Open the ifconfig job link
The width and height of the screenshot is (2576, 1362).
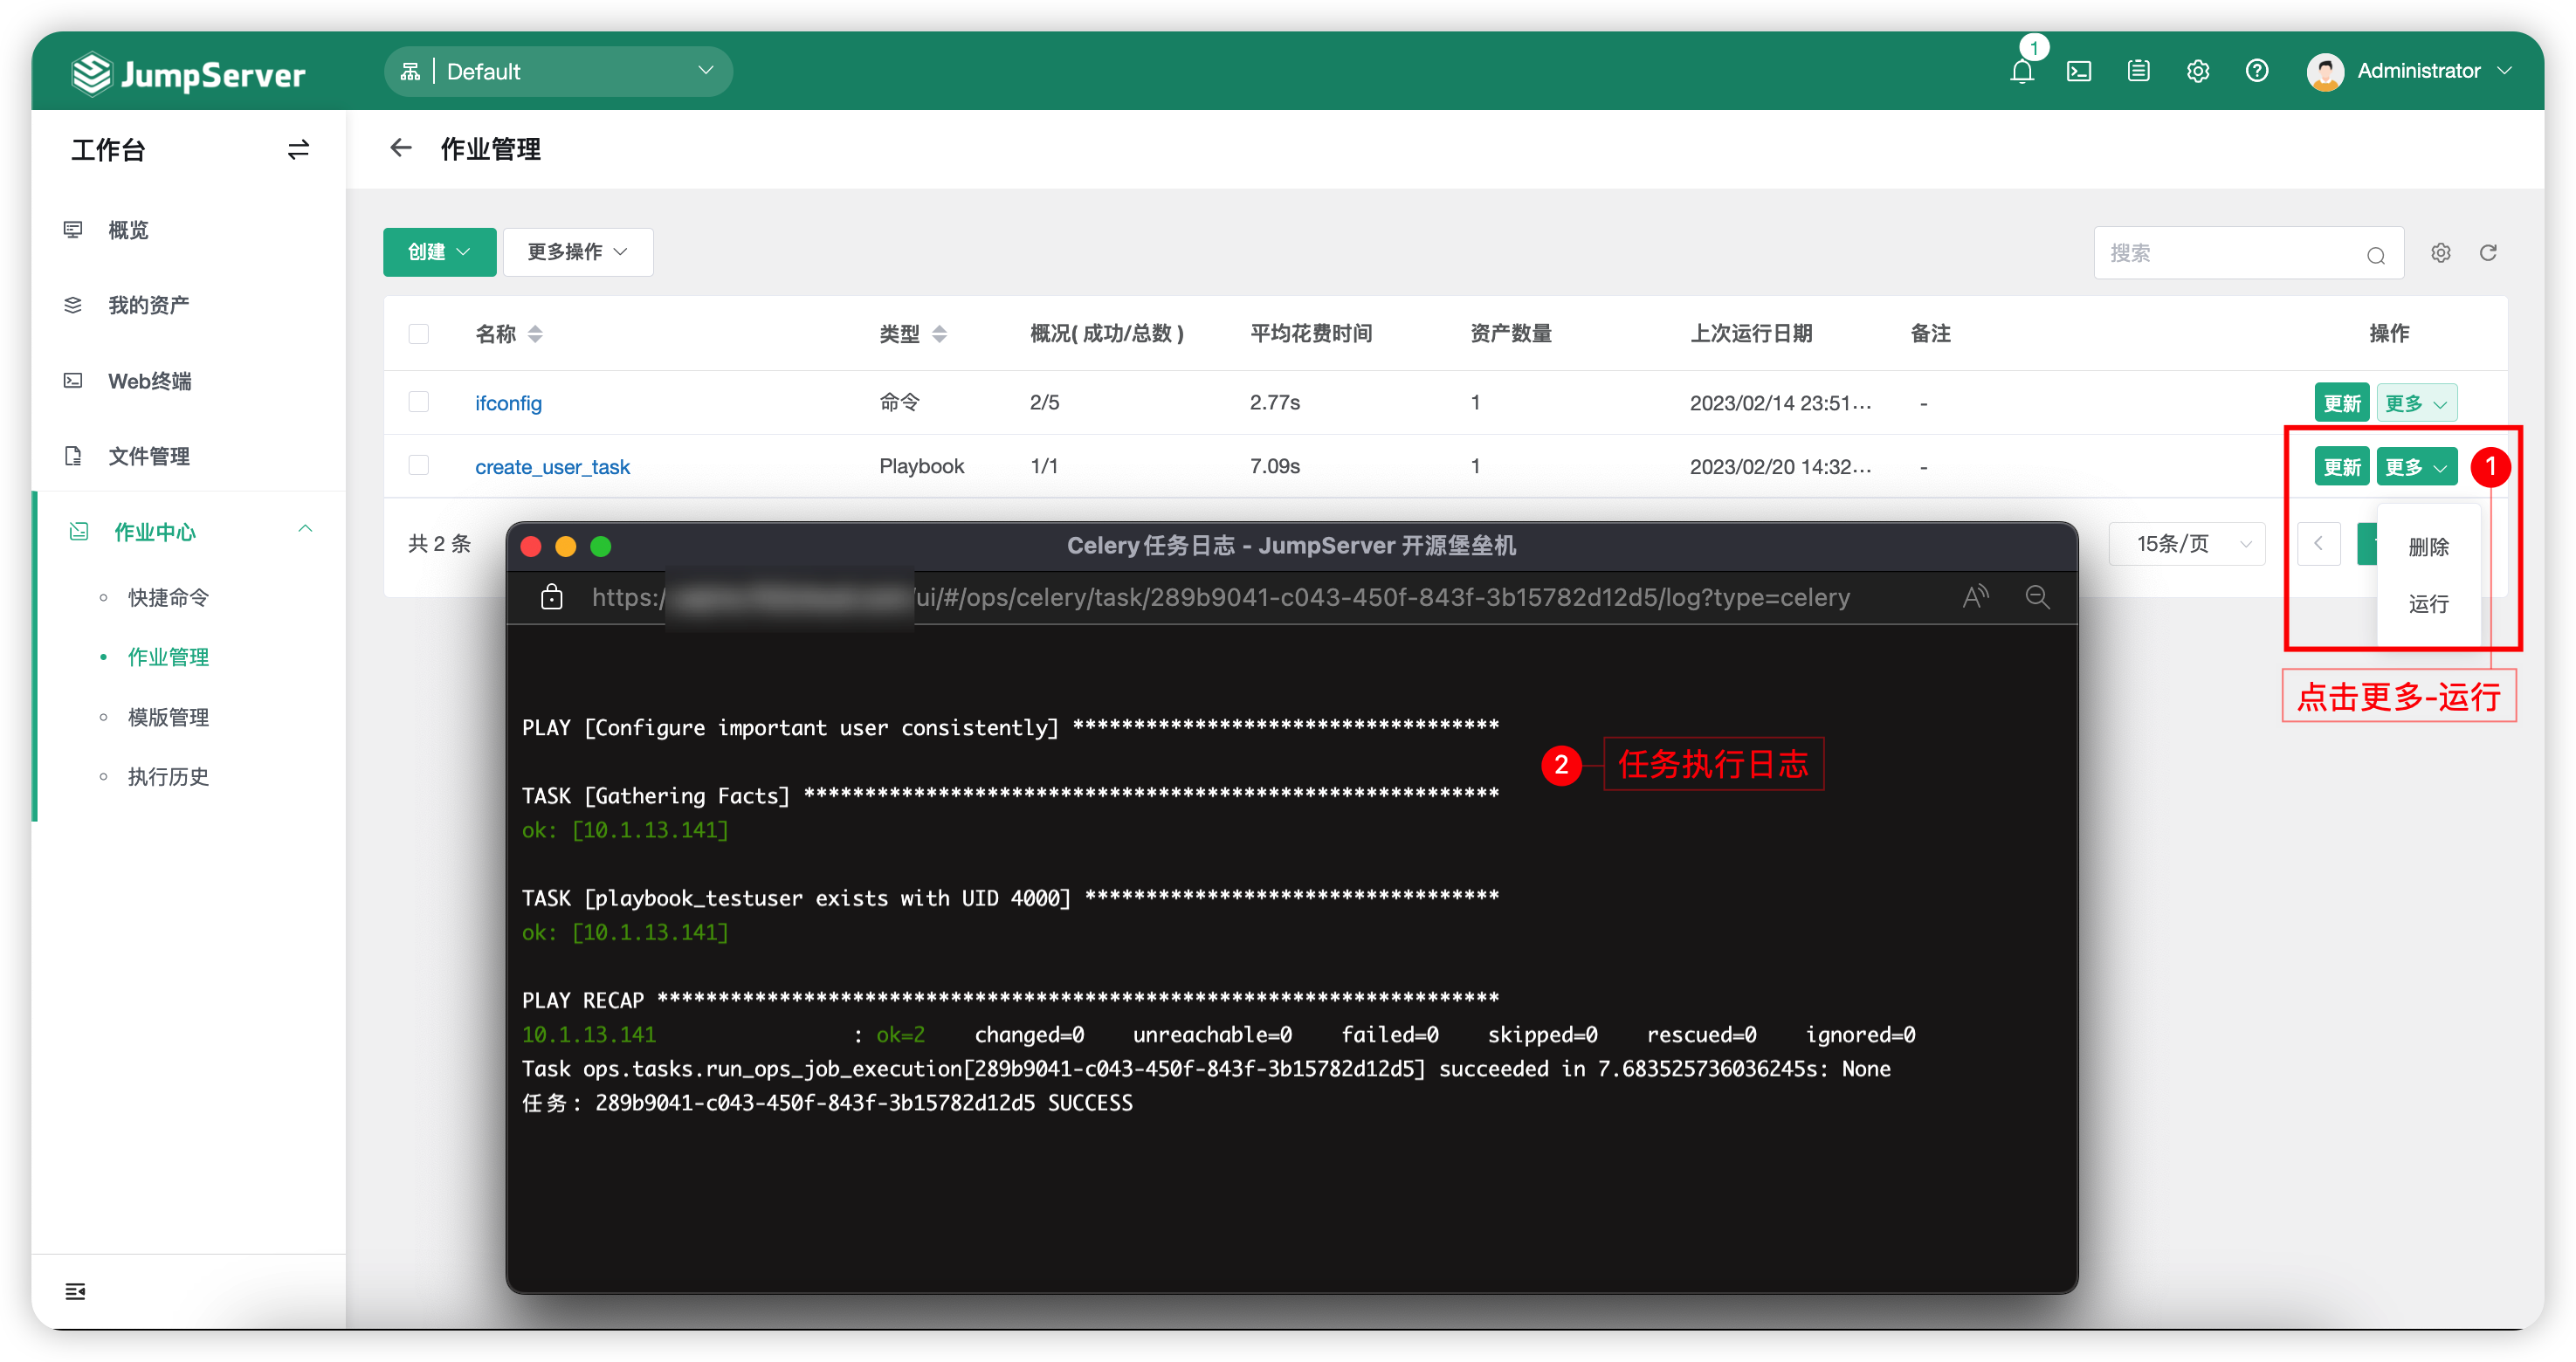(x=508, y=403)
